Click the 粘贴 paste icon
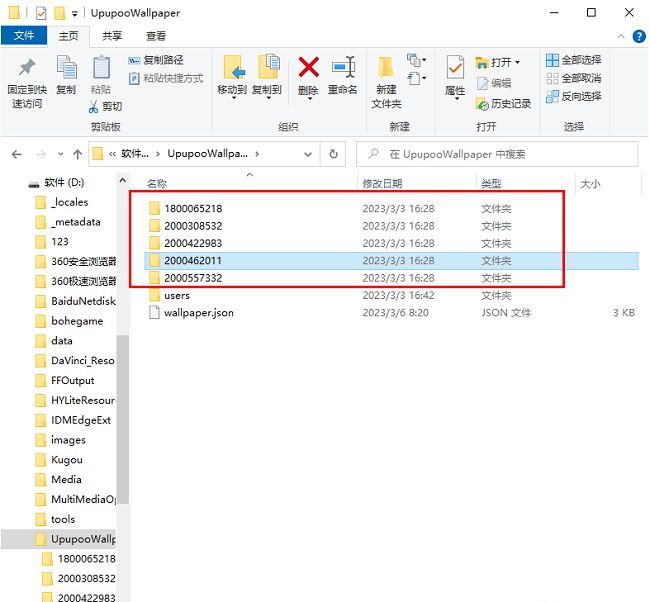The width and height of the screenshot is (650, 602). click(101, 67)
